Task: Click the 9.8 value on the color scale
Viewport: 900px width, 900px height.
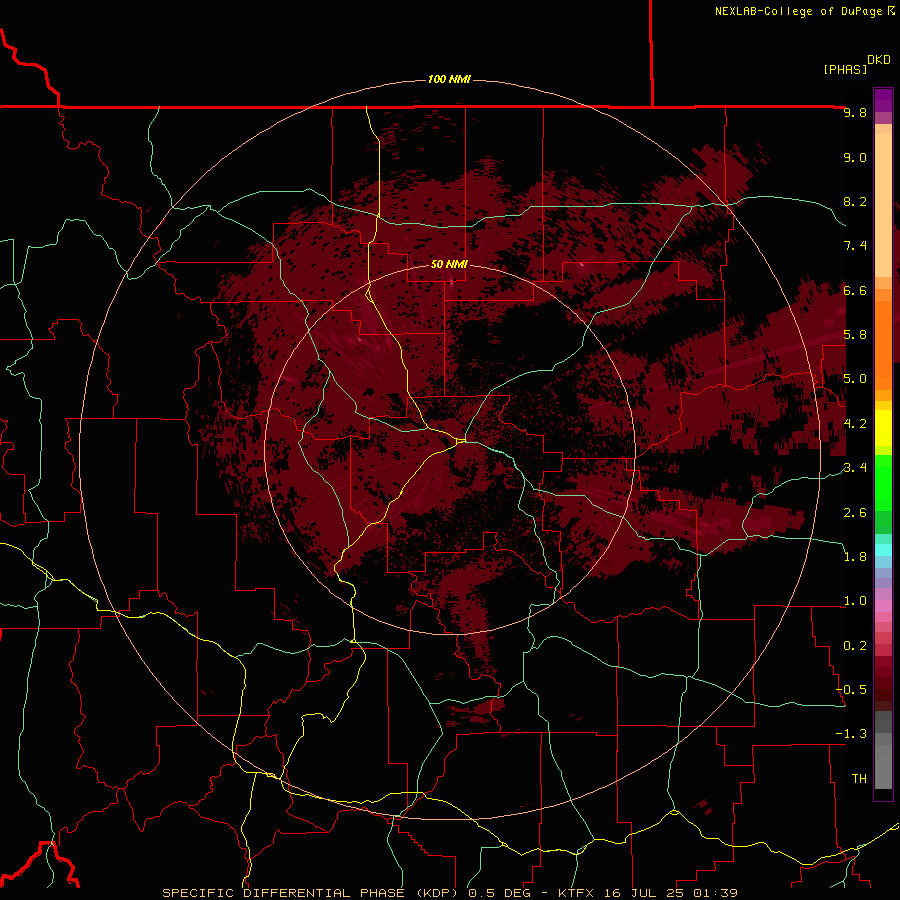Action: (x=855, y=112)
